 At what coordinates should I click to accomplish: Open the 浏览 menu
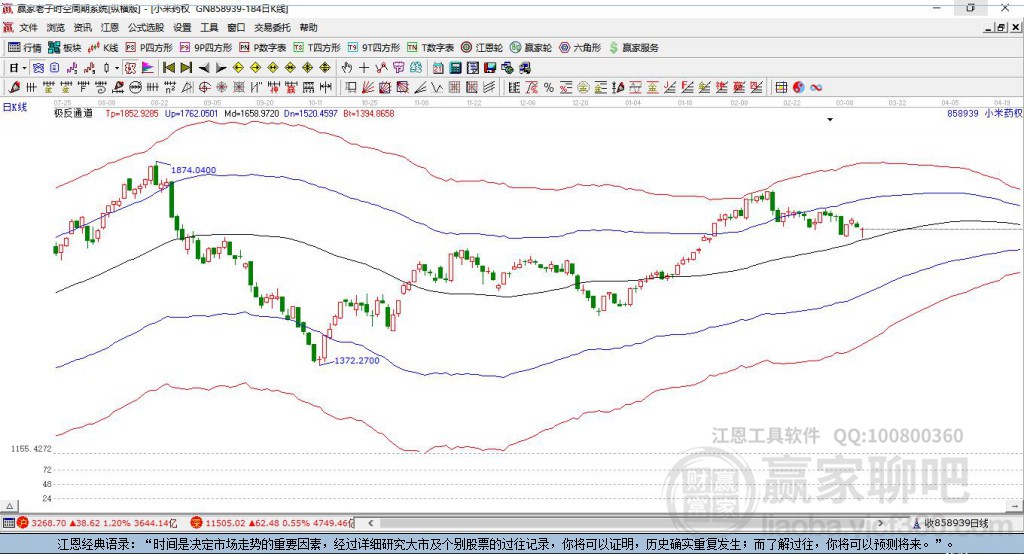pos(56,27)
